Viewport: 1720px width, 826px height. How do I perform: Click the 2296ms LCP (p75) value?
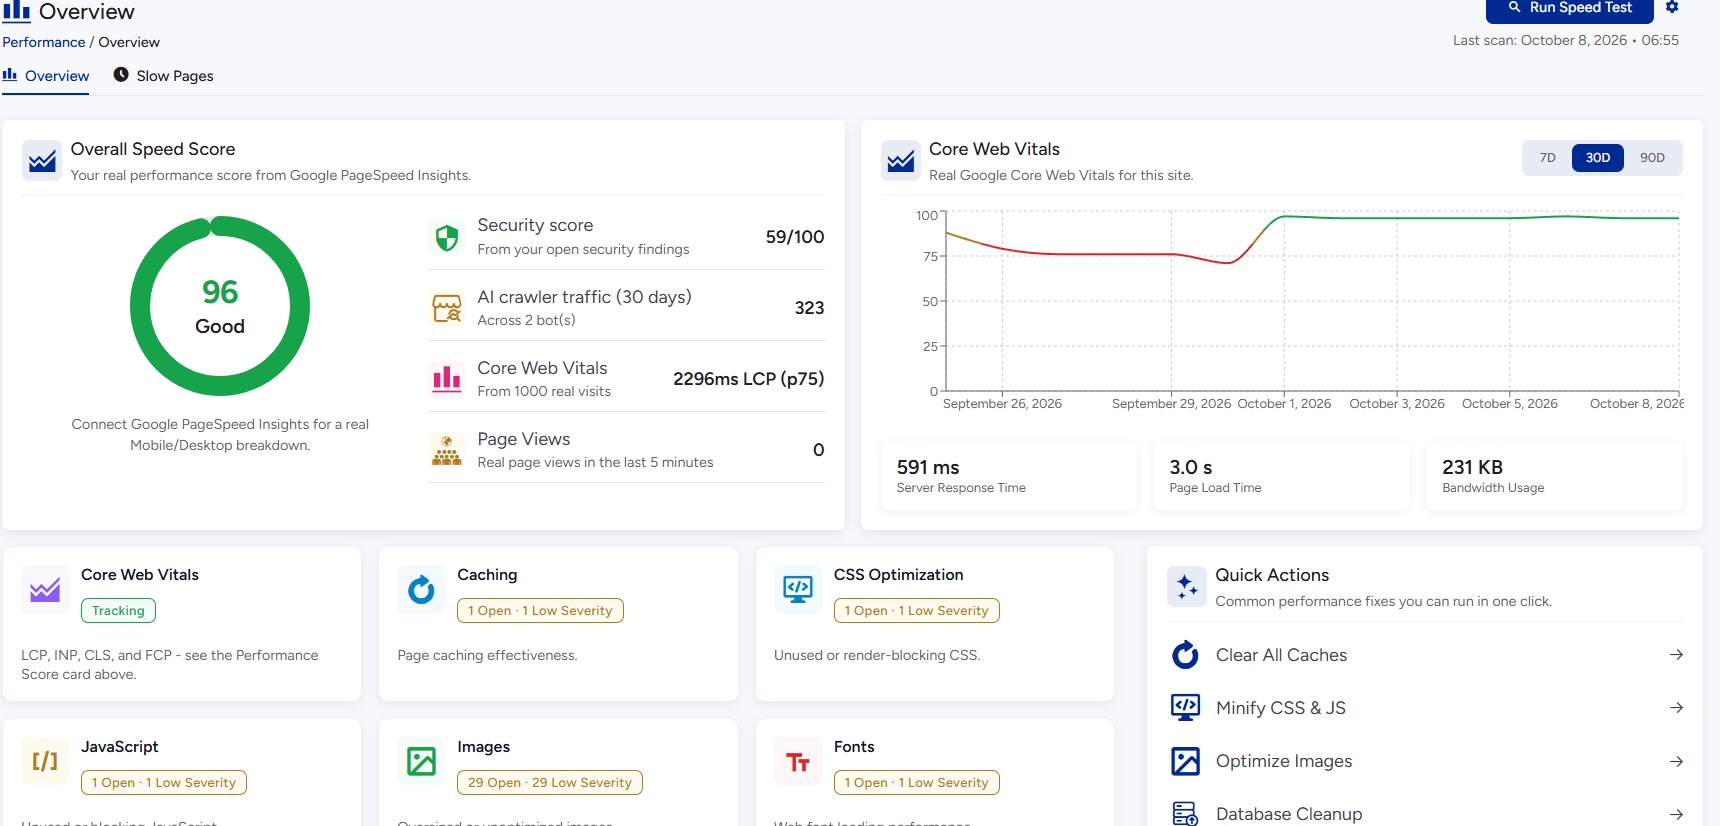[x=749, y=379]
